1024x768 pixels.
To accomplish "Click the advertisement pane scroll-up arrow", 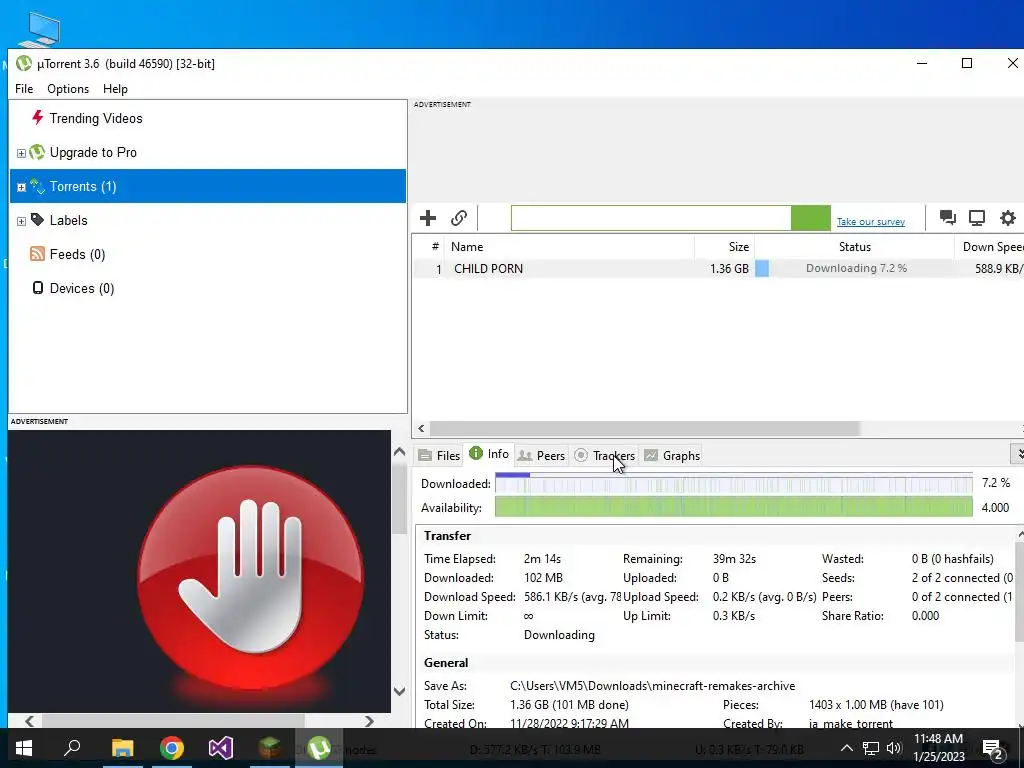I will pyautogui.click(x=400, y=451).
